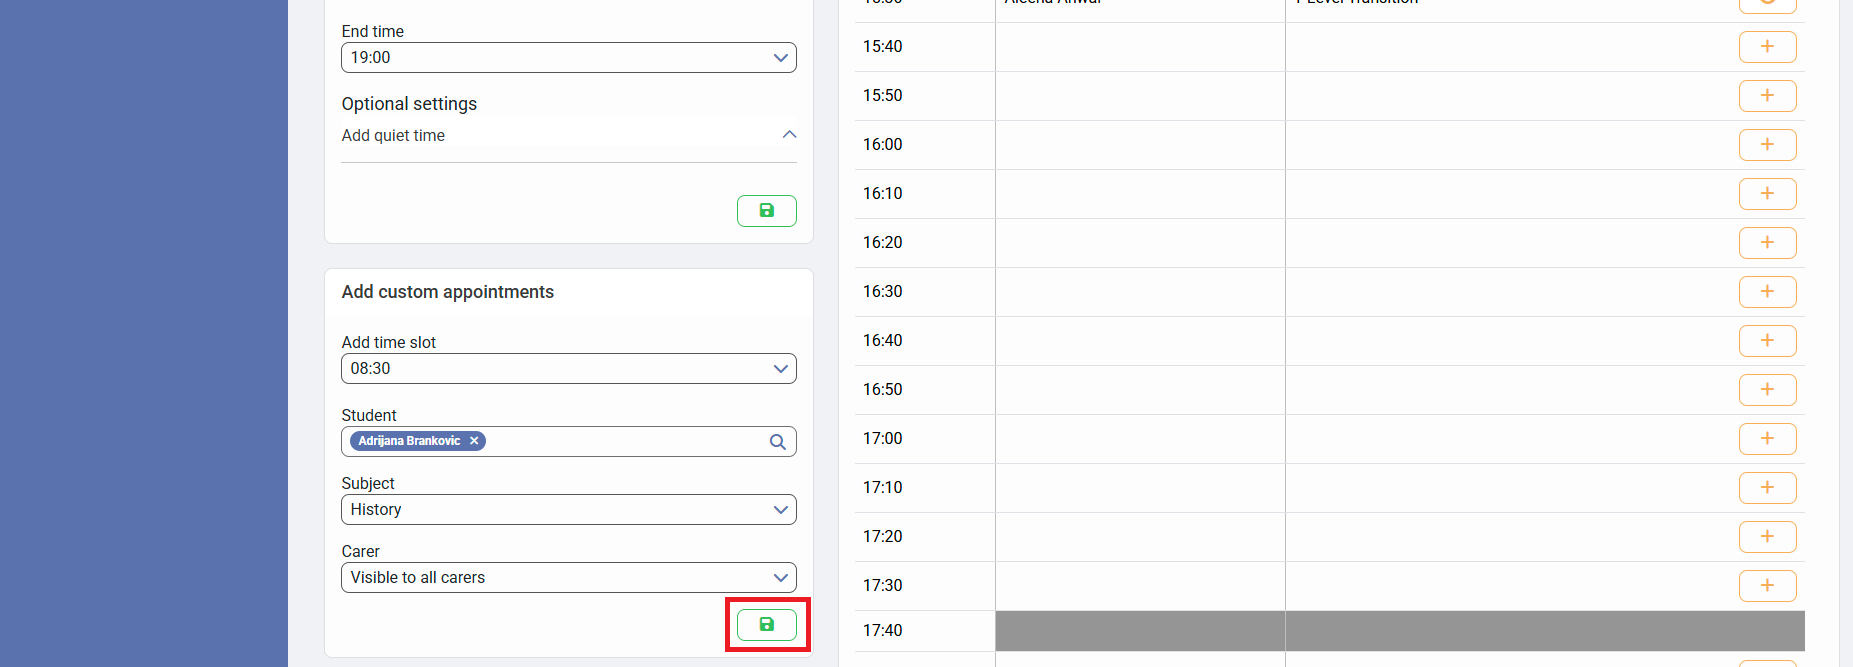This screenshot has width=1853, height=667.
Task: Add appointment at 15:40 slot
Action: [x=1767, y=47]
